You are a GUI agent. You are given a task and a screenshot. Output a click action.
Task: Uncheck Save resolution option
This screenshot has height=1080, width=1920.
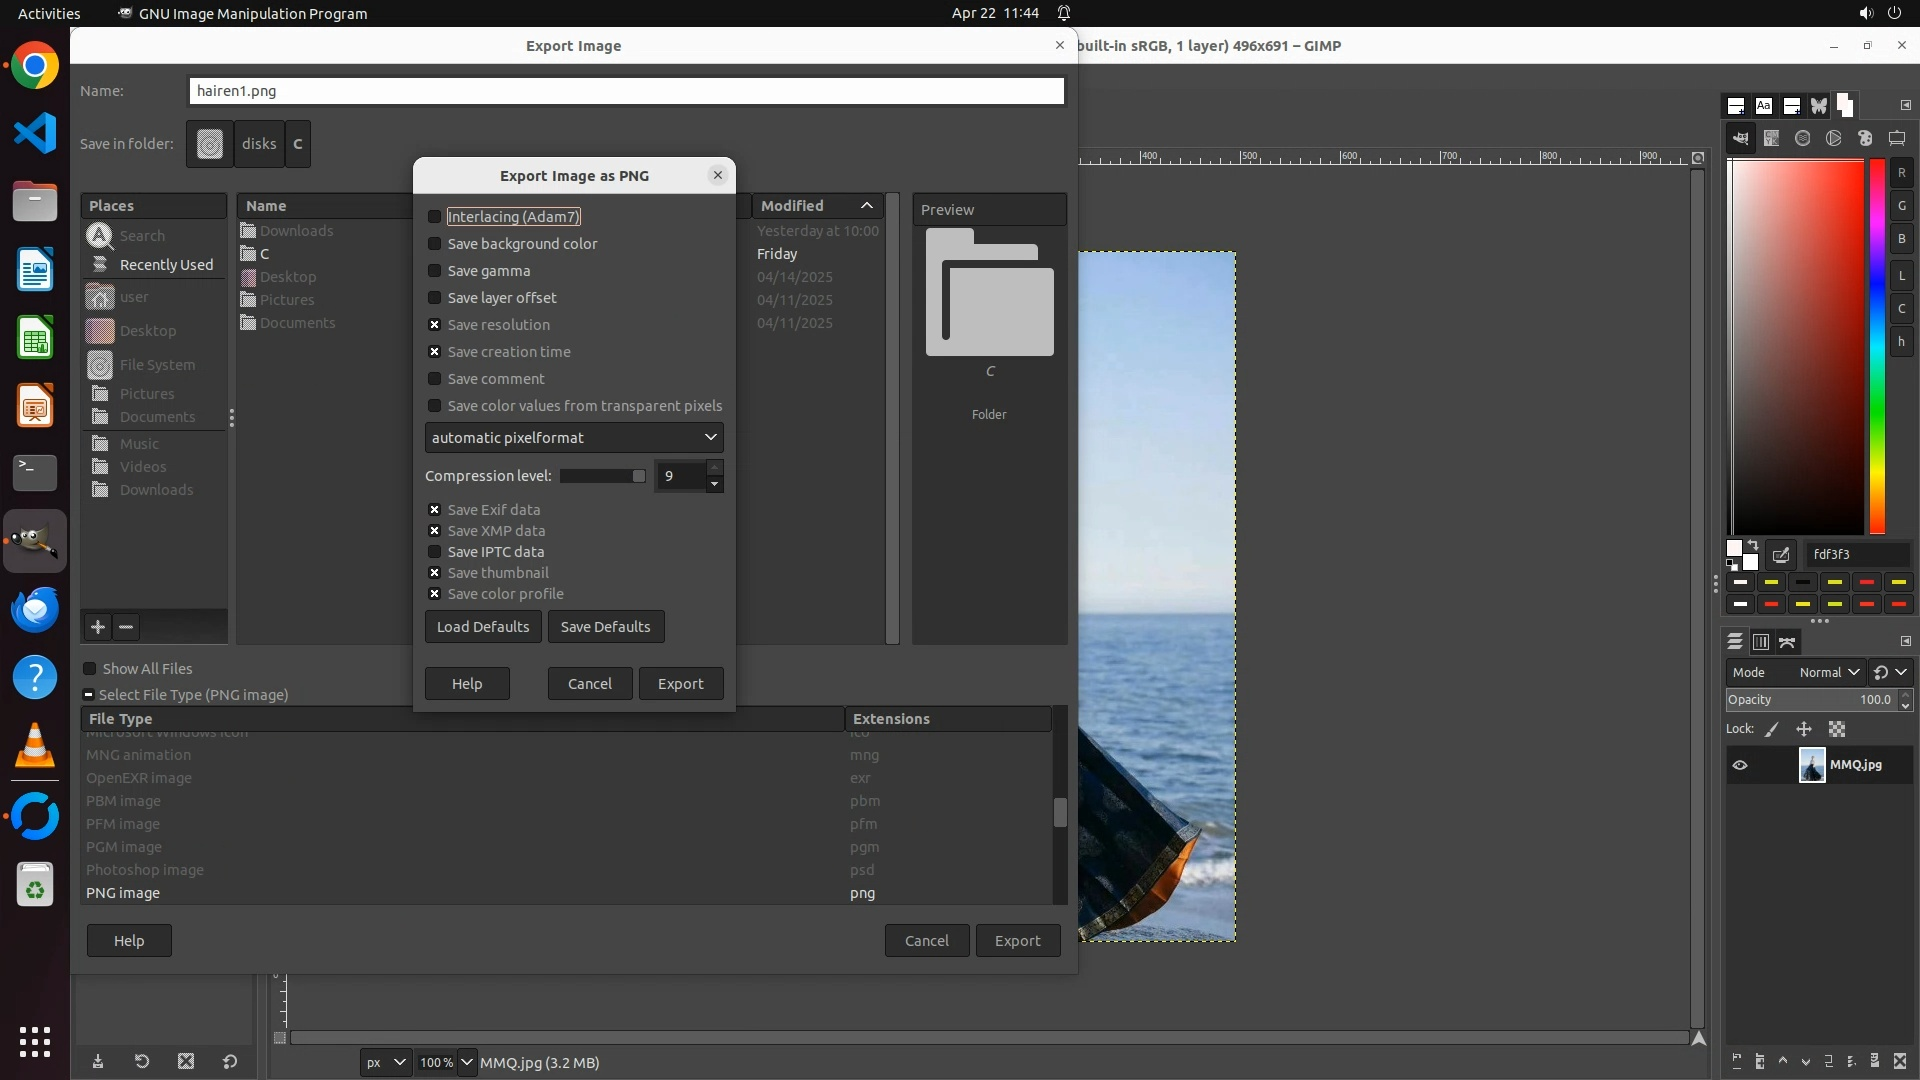pyautogui.click(x=434, y=325)
